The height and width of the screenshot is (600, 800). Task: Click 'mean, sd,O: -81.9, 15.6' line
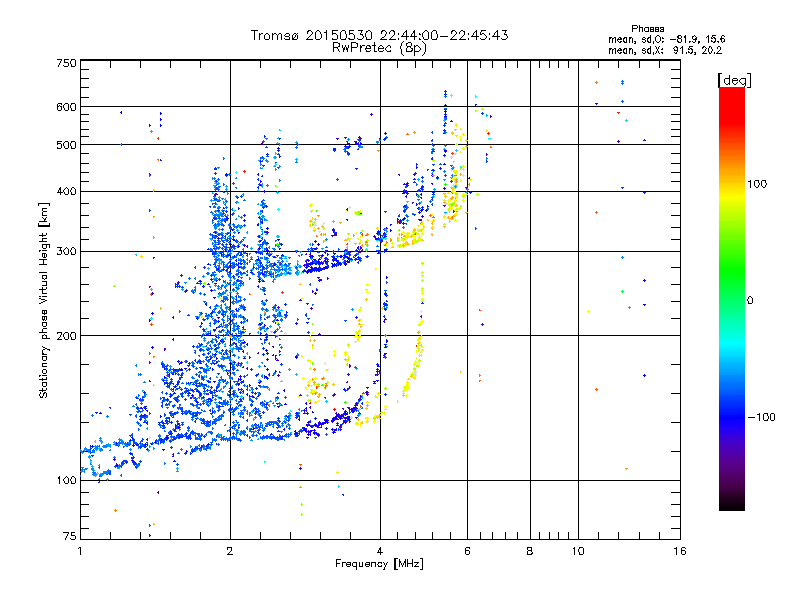click(x=667, y=39)
